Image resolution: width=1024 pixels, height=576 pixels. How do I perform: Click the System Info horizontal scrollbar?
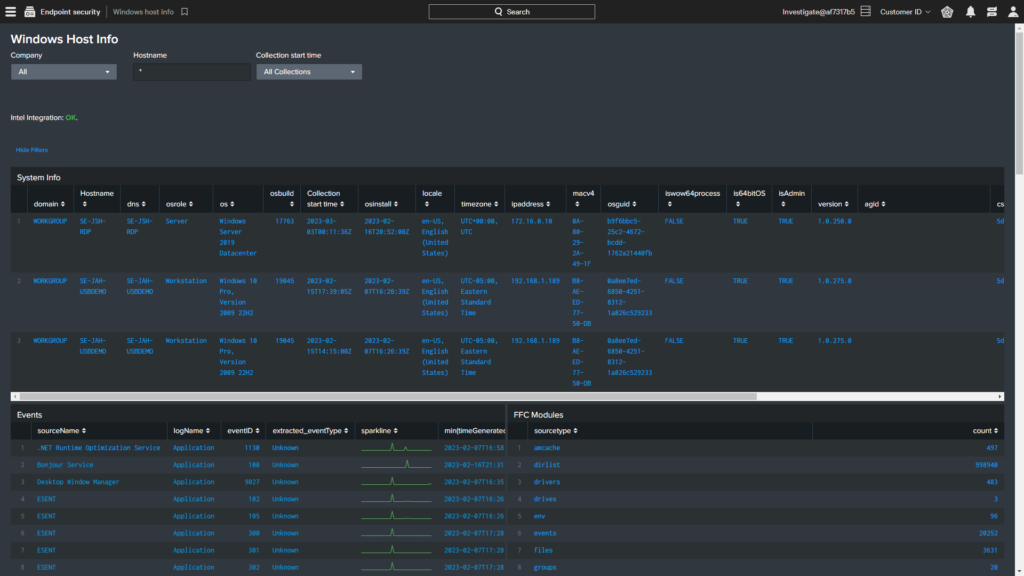(x=387, y=396)
